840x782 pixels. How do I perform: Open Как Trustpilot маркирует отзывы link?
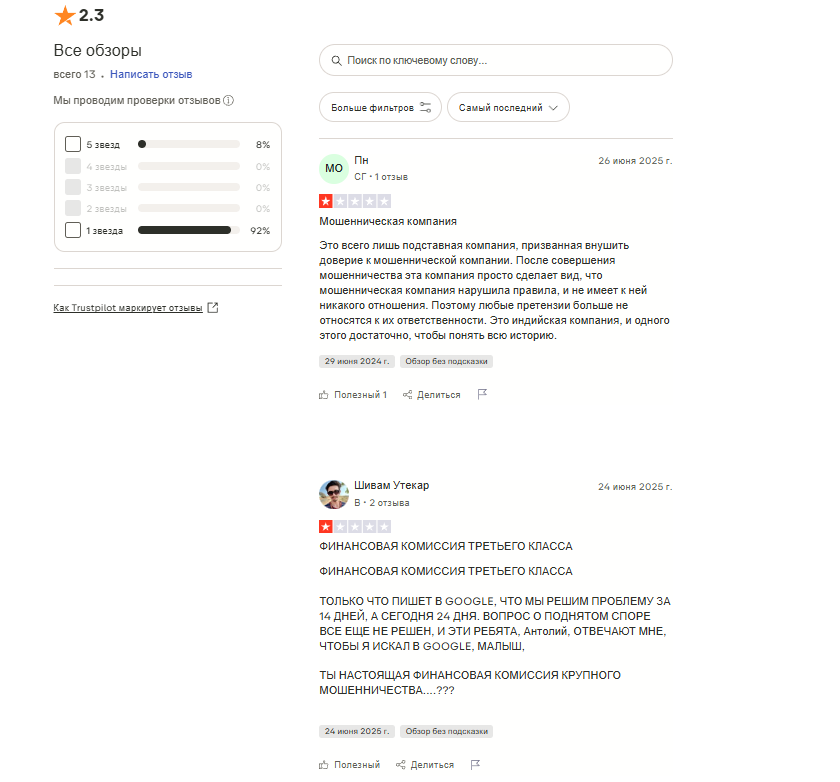(x=128, y=307)
